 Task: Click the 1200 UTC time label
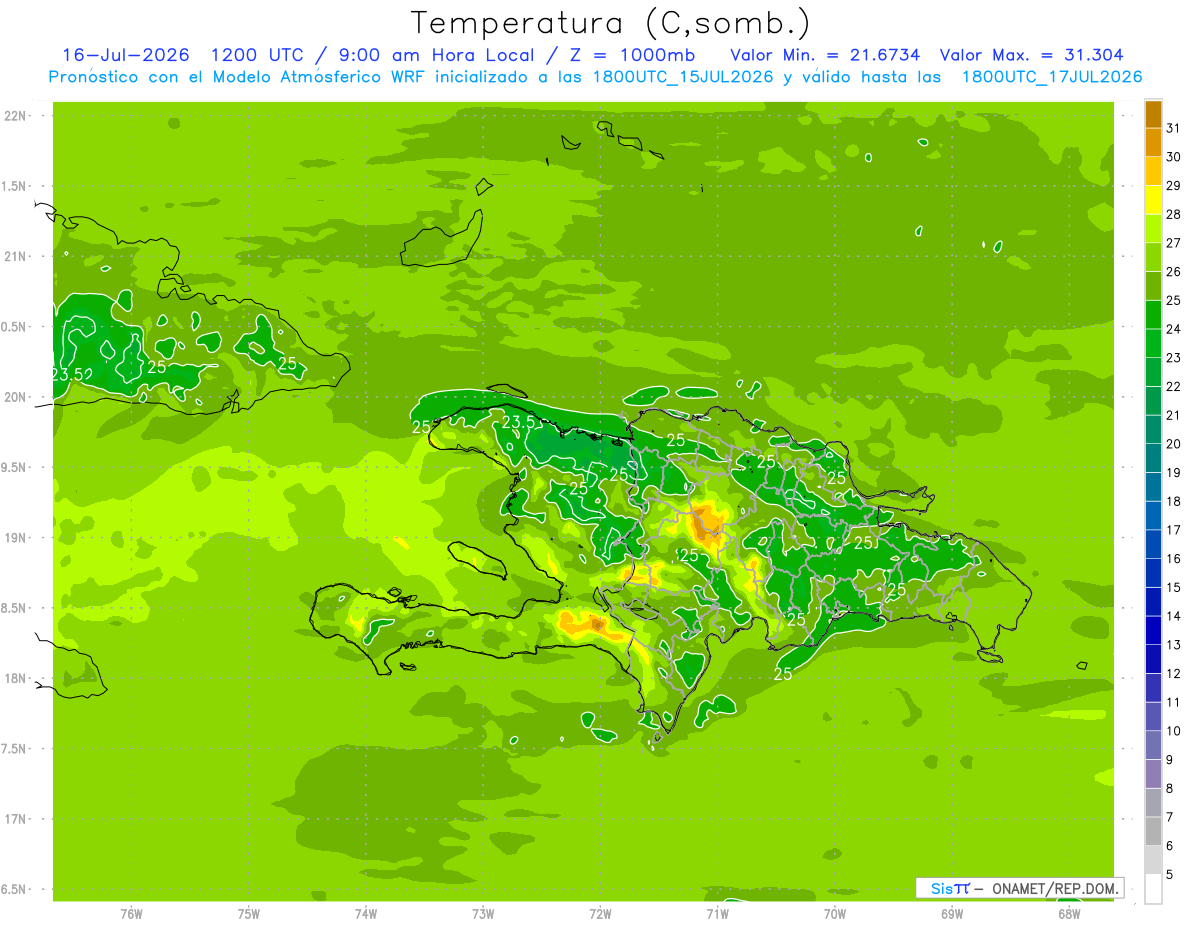(x=260, y=55)
